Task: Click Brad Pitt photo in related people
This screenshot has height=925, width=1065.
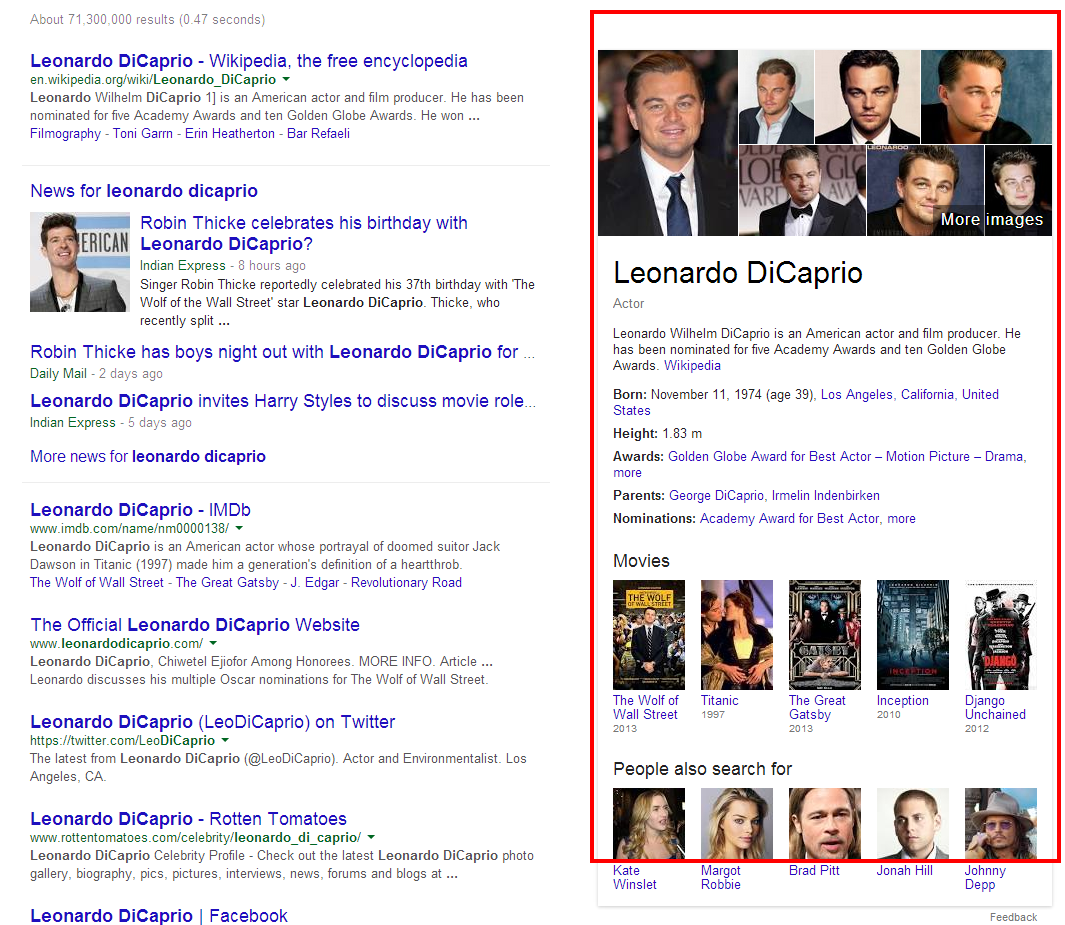Action: coord(825,824)
